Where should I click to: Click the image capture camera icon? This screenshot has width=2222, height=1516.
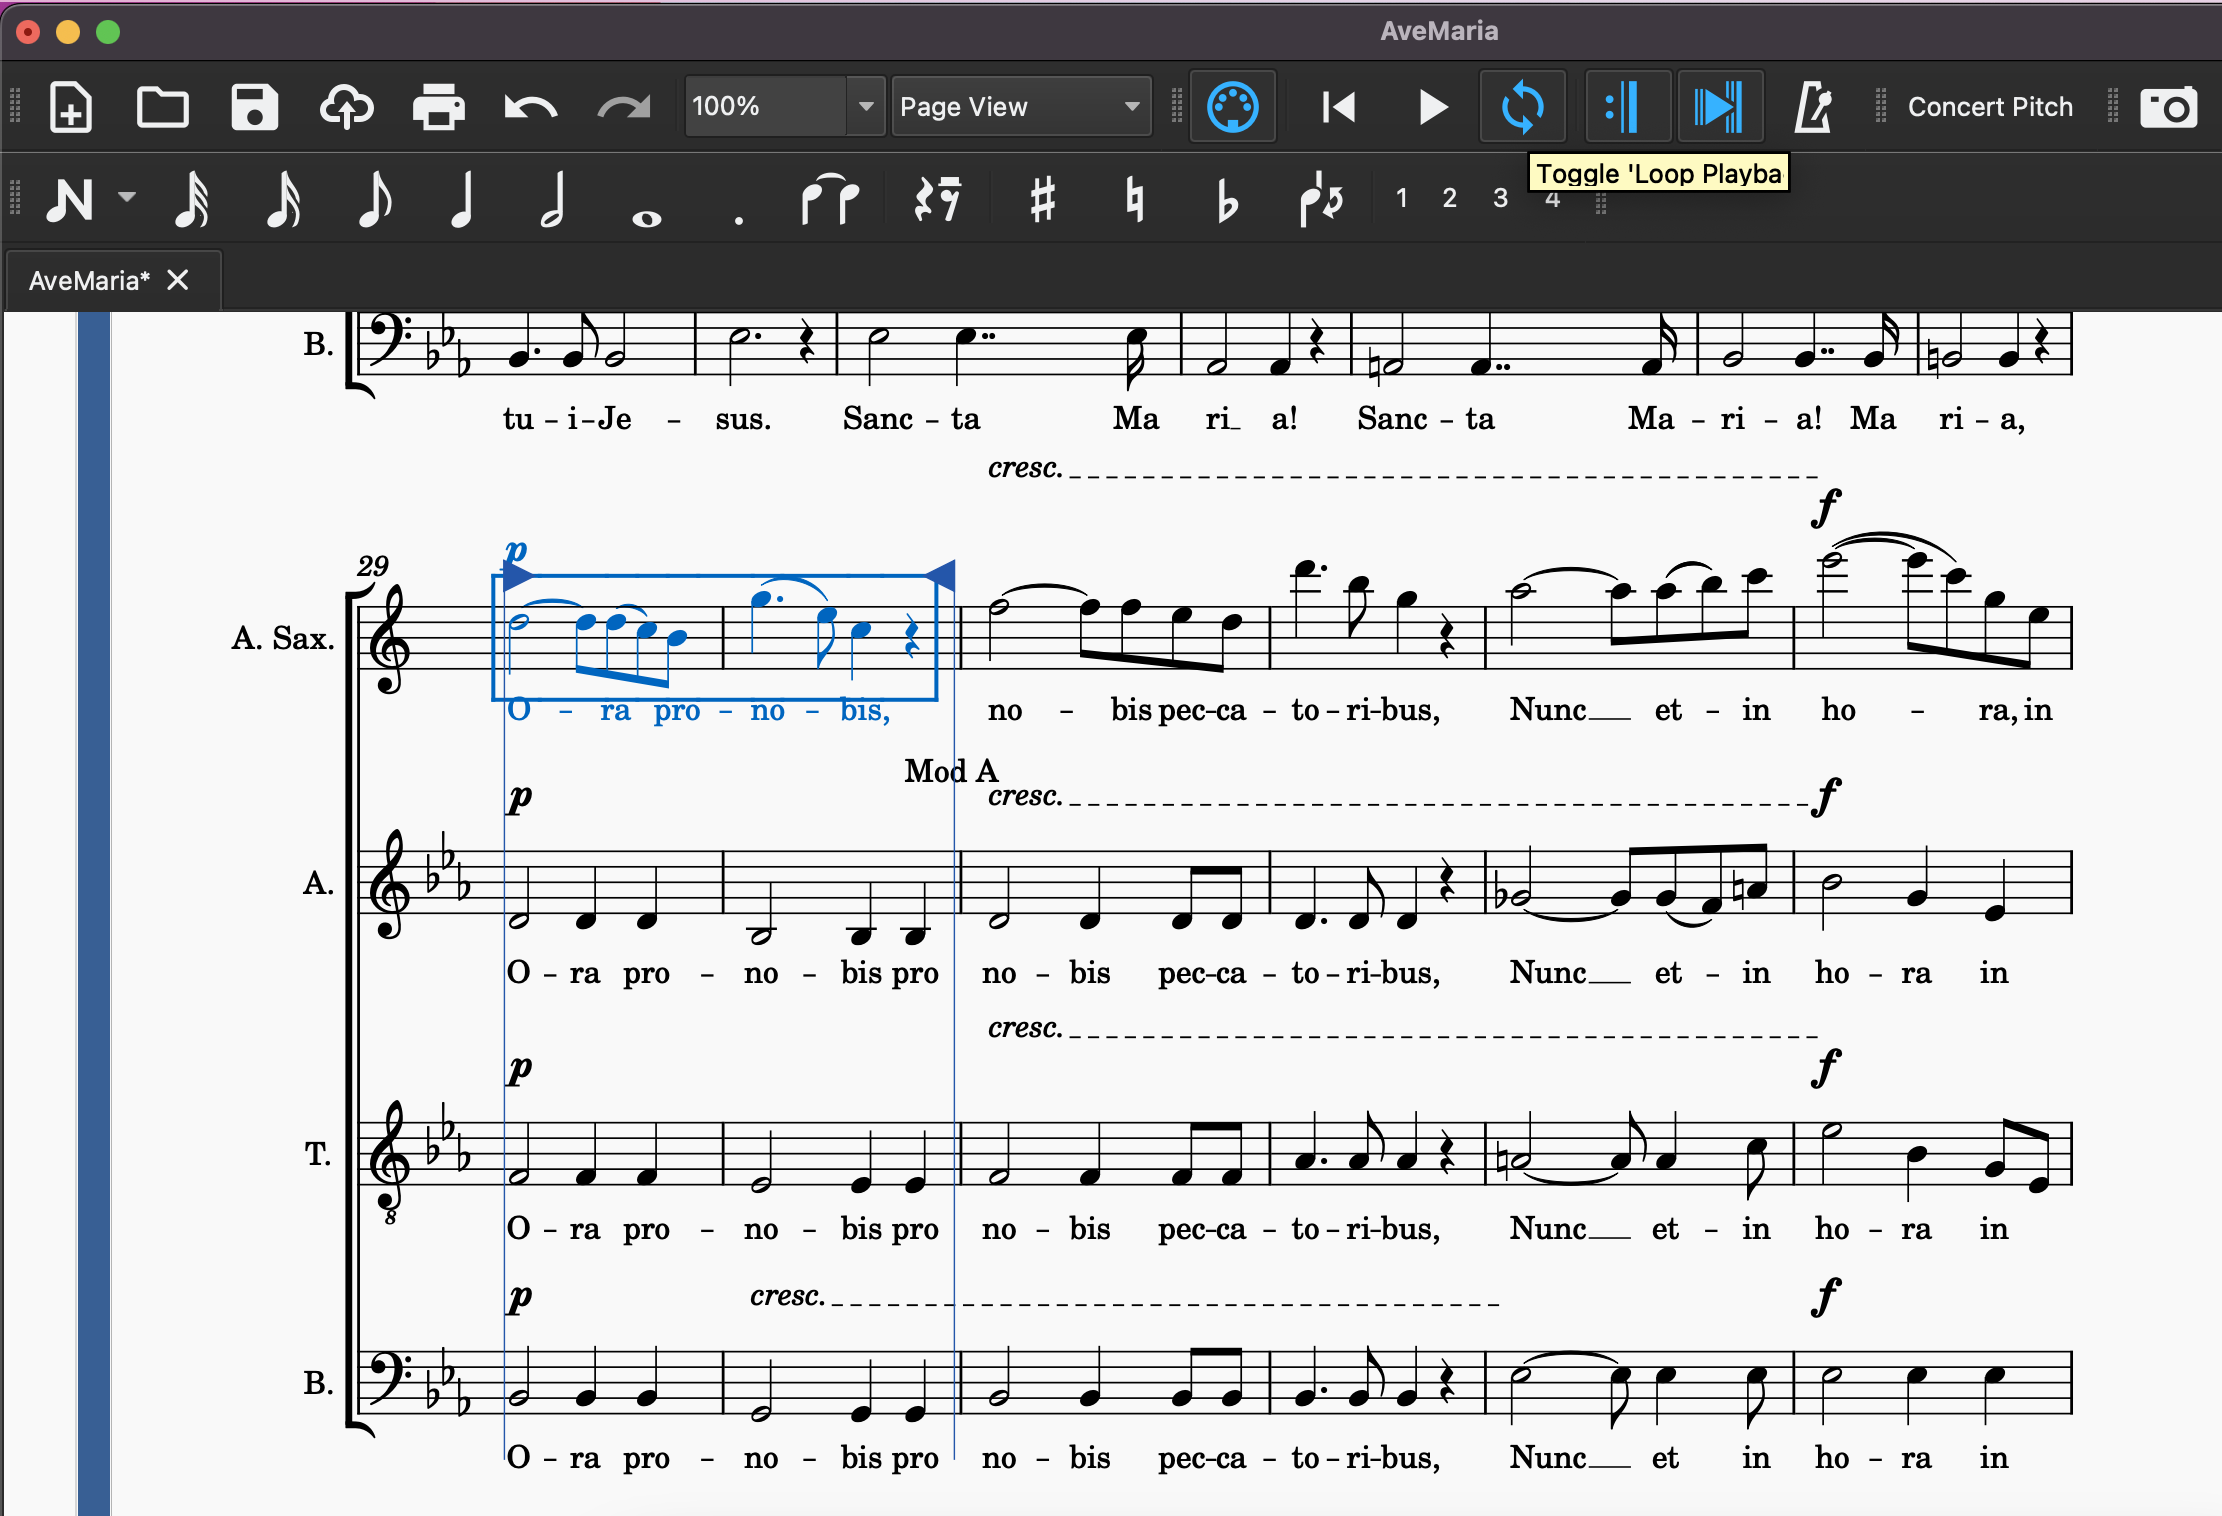tap(2168, 107)
